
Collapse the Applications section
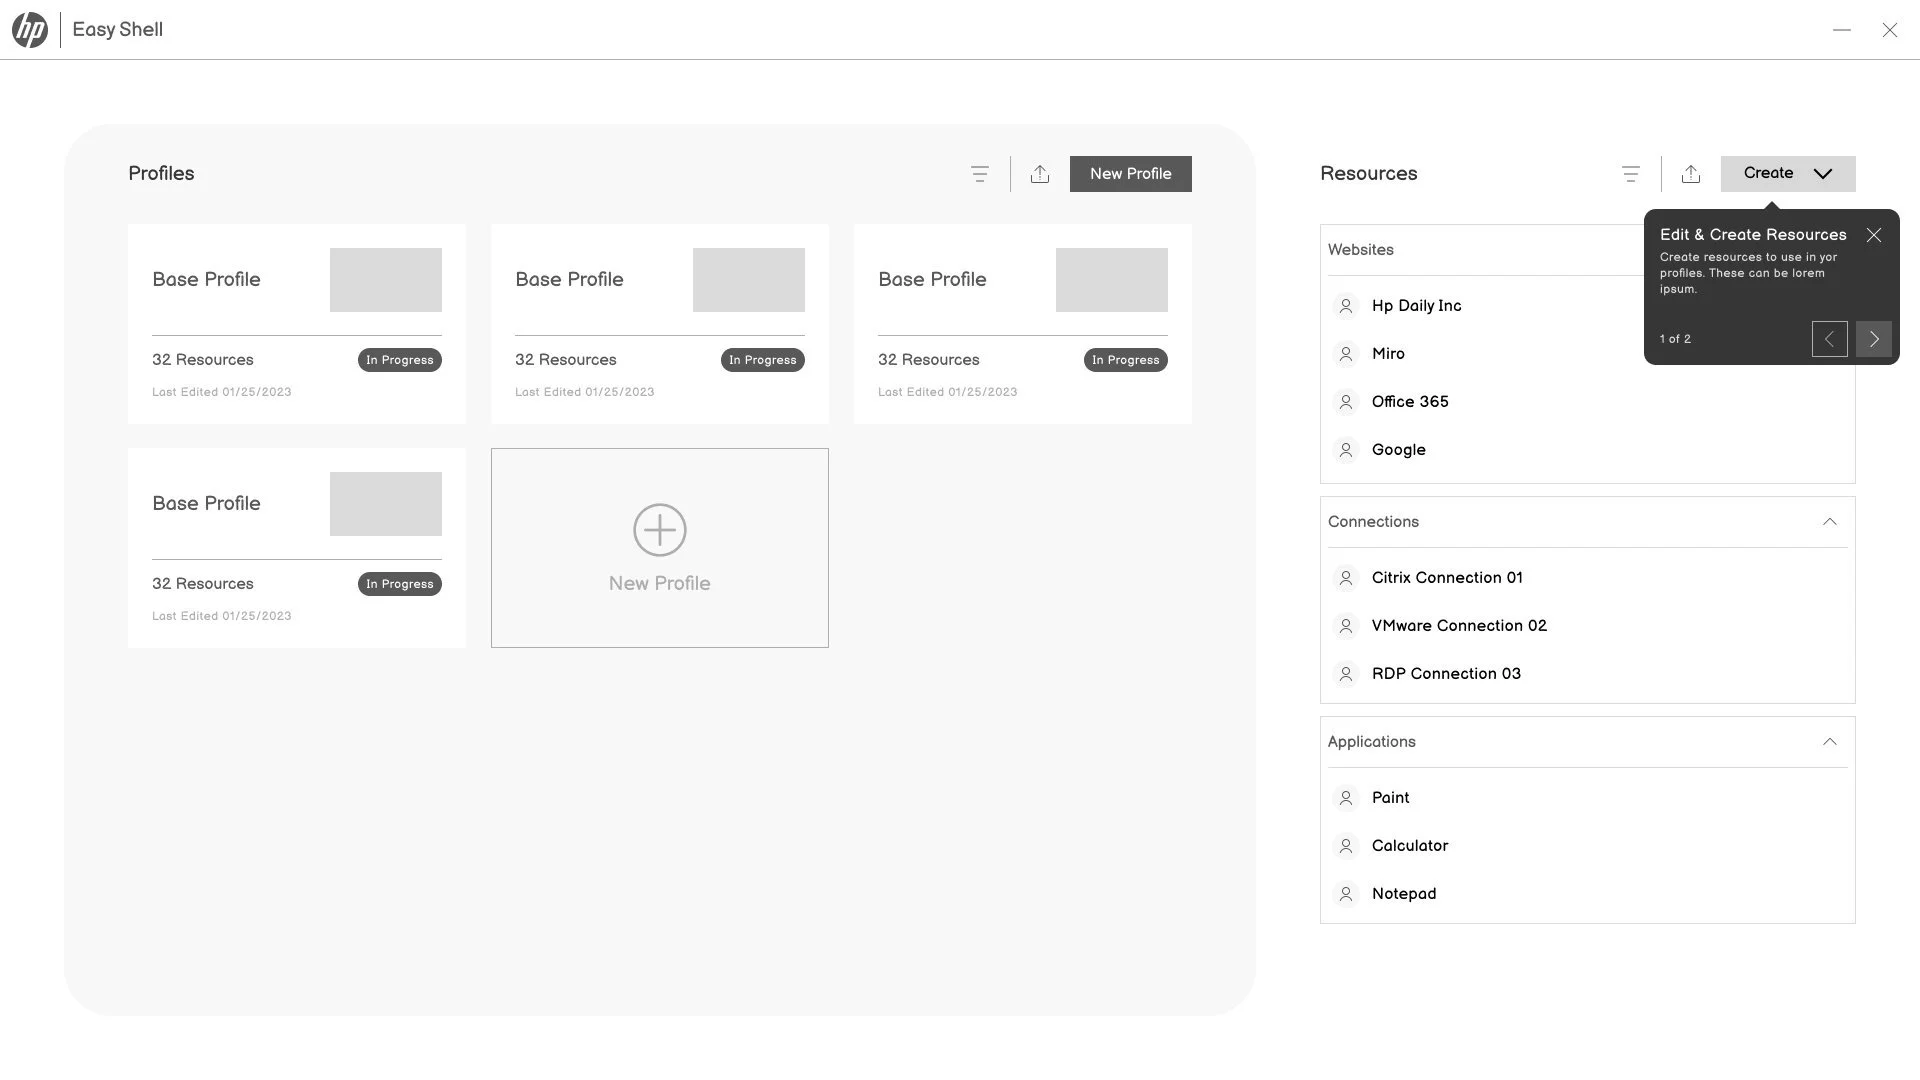1829,742
